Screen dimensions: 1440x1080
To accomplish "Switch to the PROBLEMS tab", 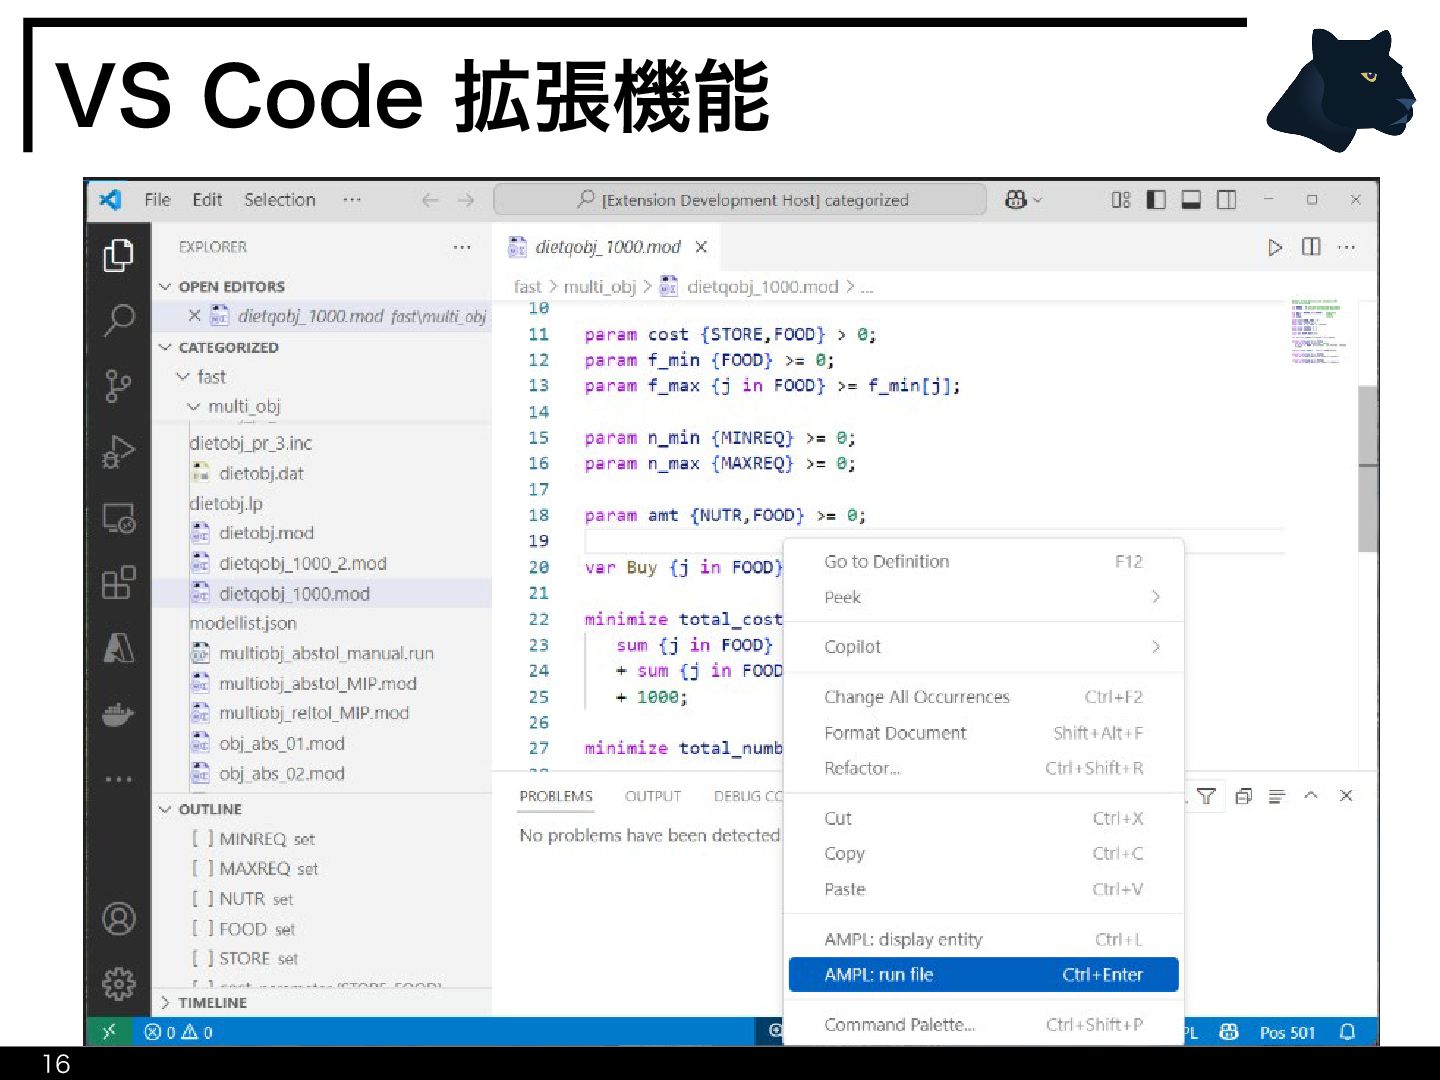I will (556, 796).
